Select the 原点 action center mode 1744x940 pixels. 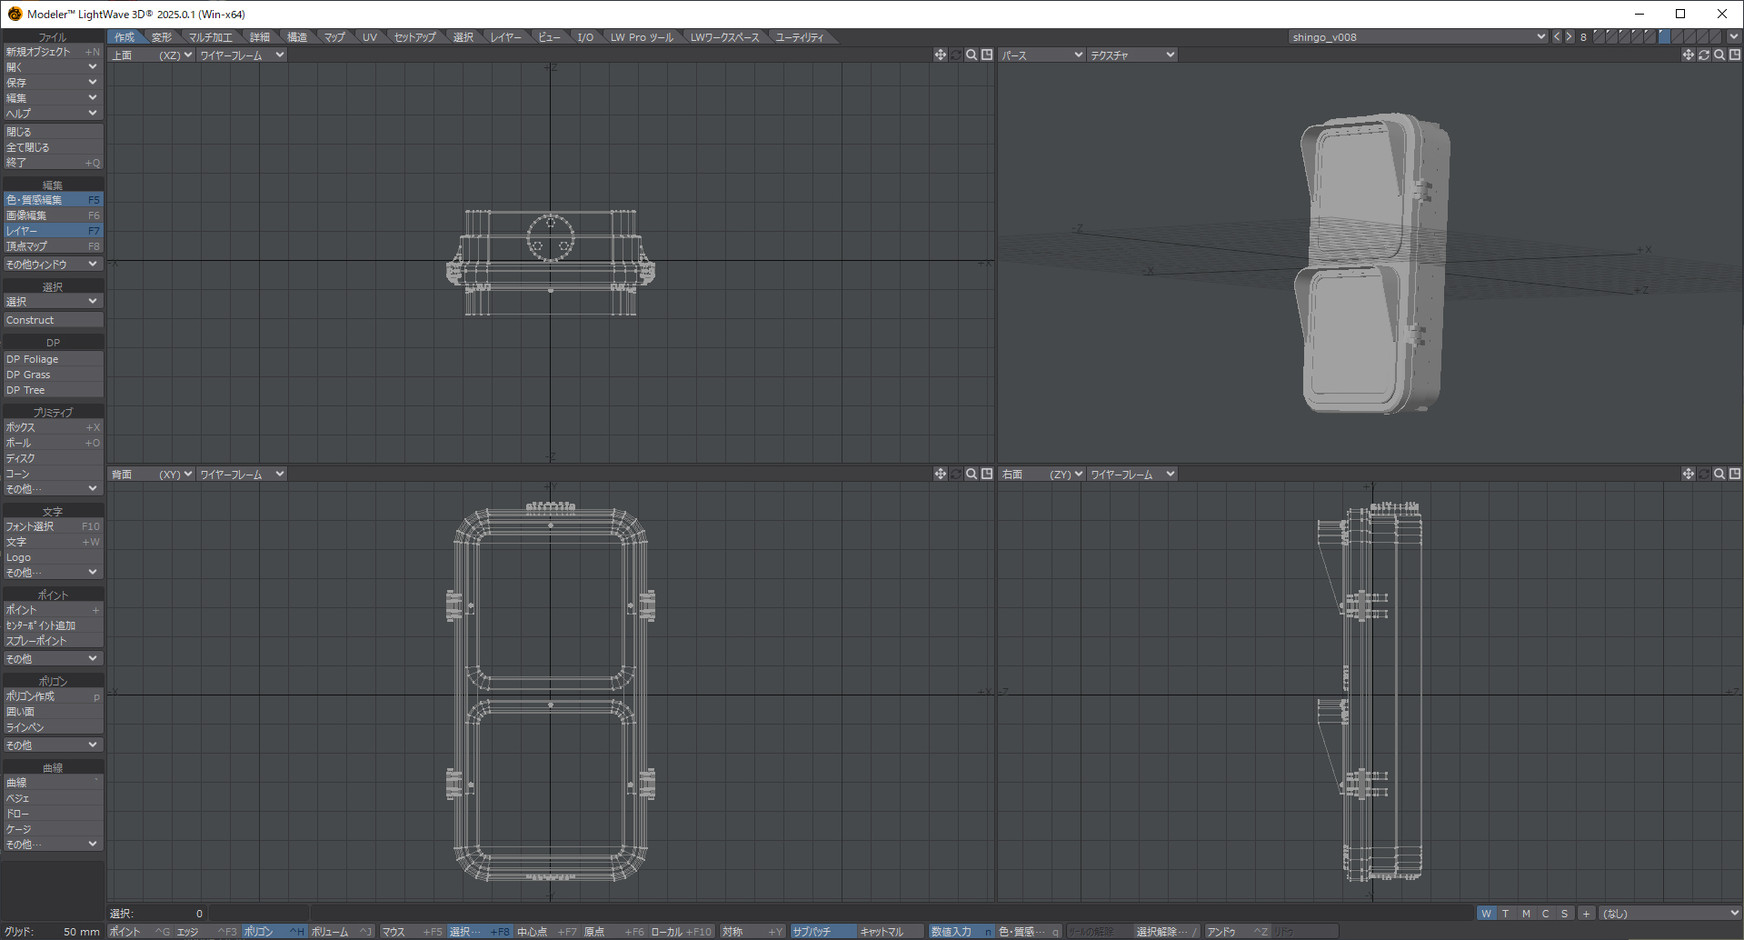pyautogui.click(x=614, y=932)
